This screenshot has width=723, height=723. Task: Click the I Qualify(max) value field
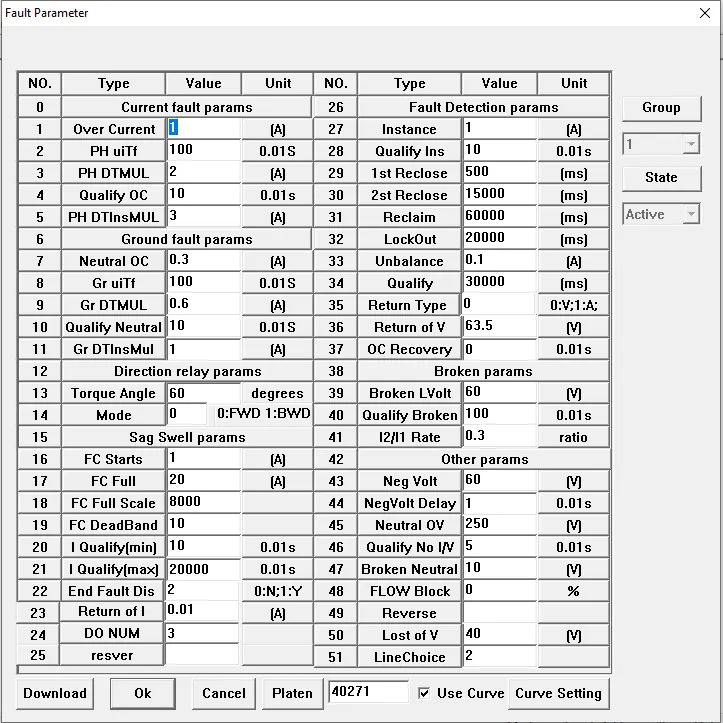[x=203, y=569]
